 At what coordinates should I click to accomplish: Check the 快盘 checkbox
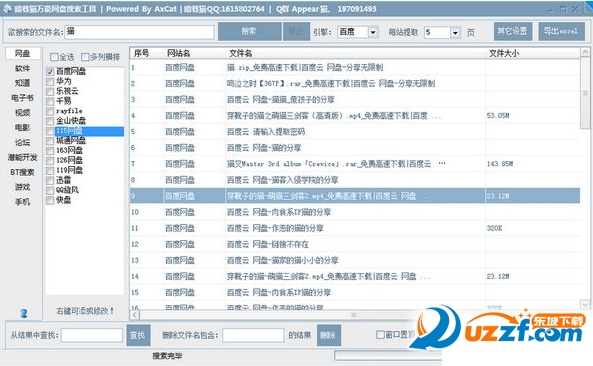50,200
